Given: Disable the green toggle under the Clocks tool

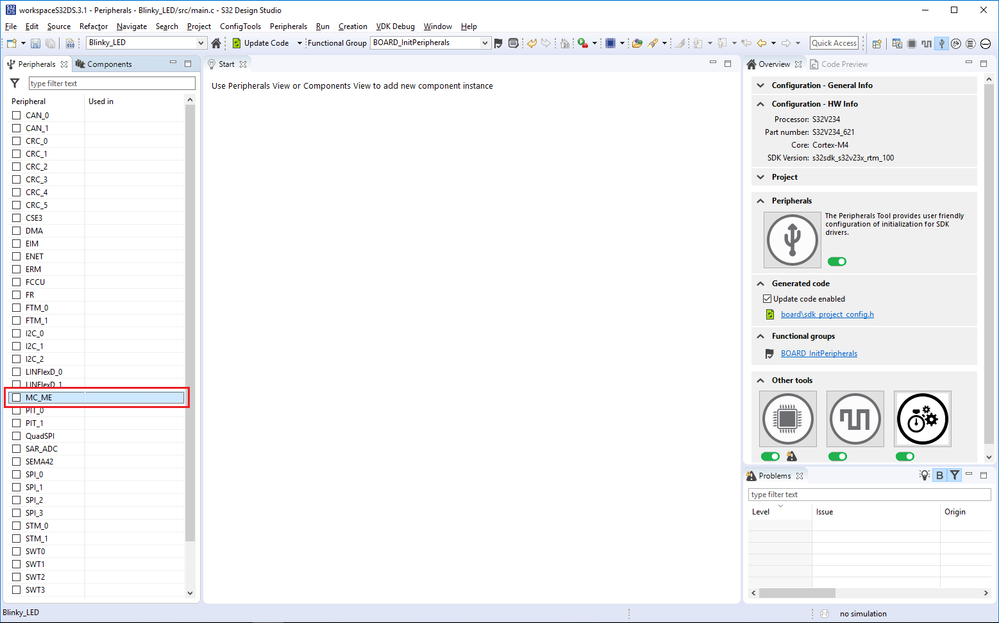Looking at the screenshot, I should click(837, 456).
